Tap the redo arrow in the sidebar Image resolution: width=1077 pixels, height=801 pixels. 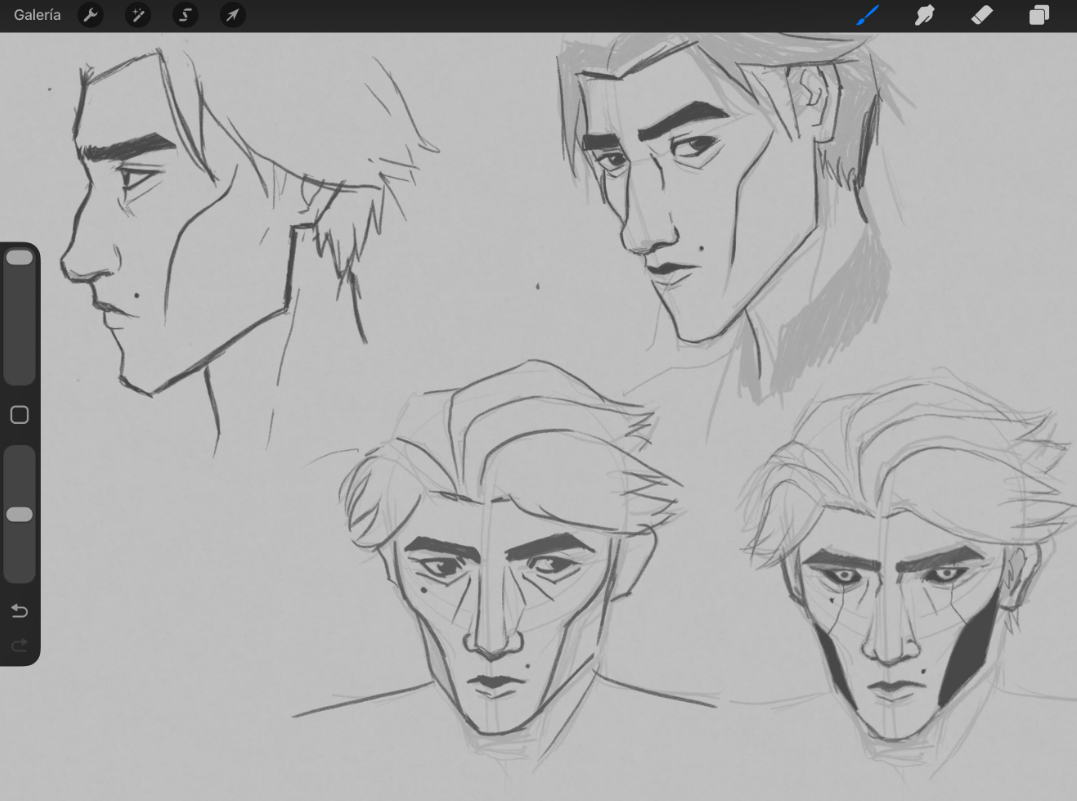[19, 645]
